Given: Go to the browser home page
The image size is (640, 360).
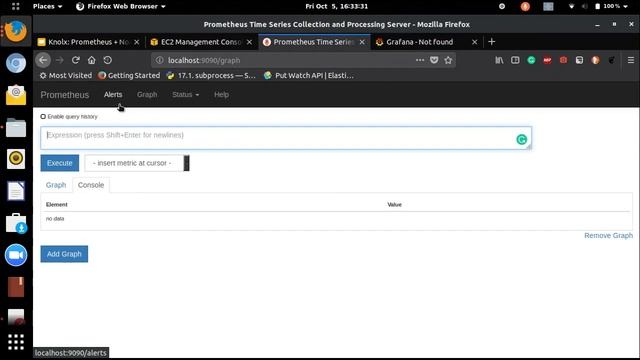Looking at the screenshot, I should tap(91, 60).
